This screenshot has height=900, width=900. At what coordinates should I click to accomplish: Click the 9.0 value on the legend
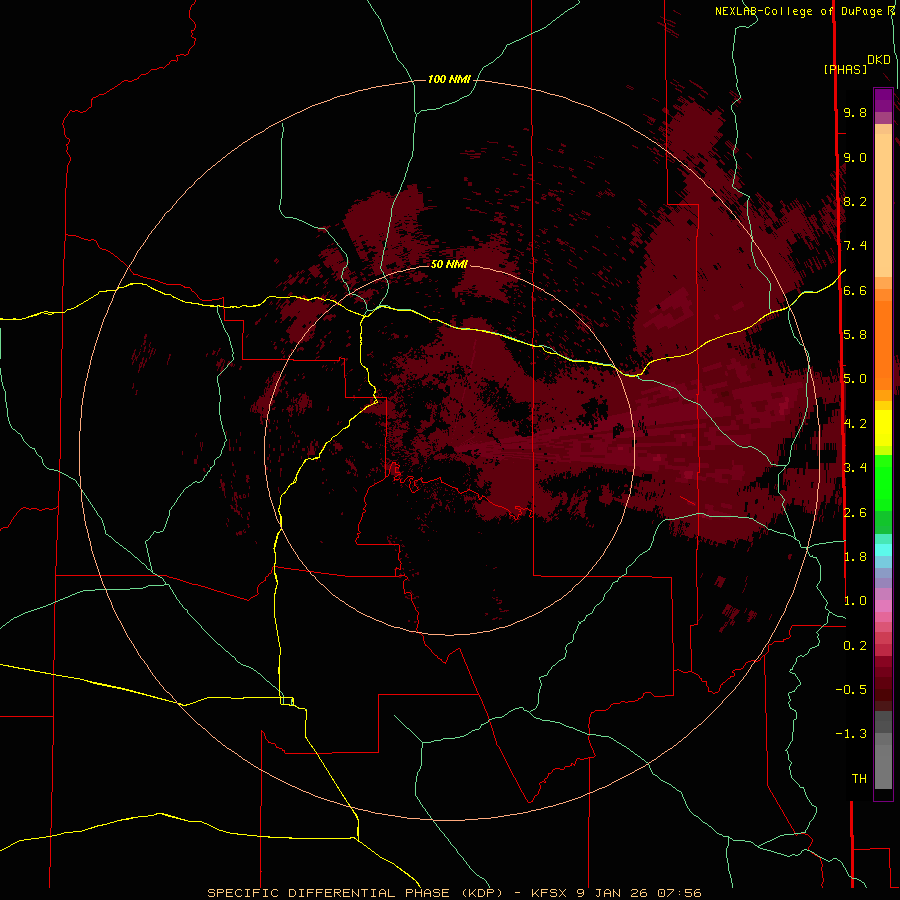855,157
